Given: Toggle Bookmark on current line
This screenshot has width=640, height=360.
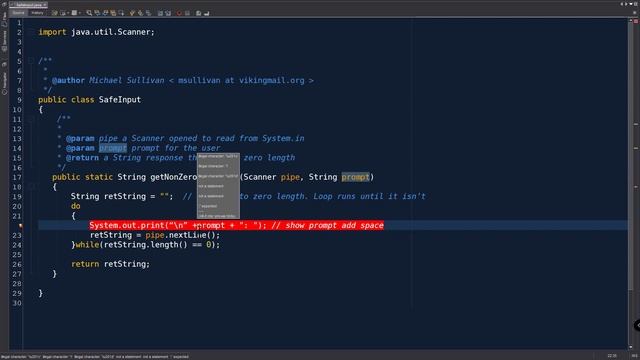Looking at the screenshot, I should pos(149,13).
